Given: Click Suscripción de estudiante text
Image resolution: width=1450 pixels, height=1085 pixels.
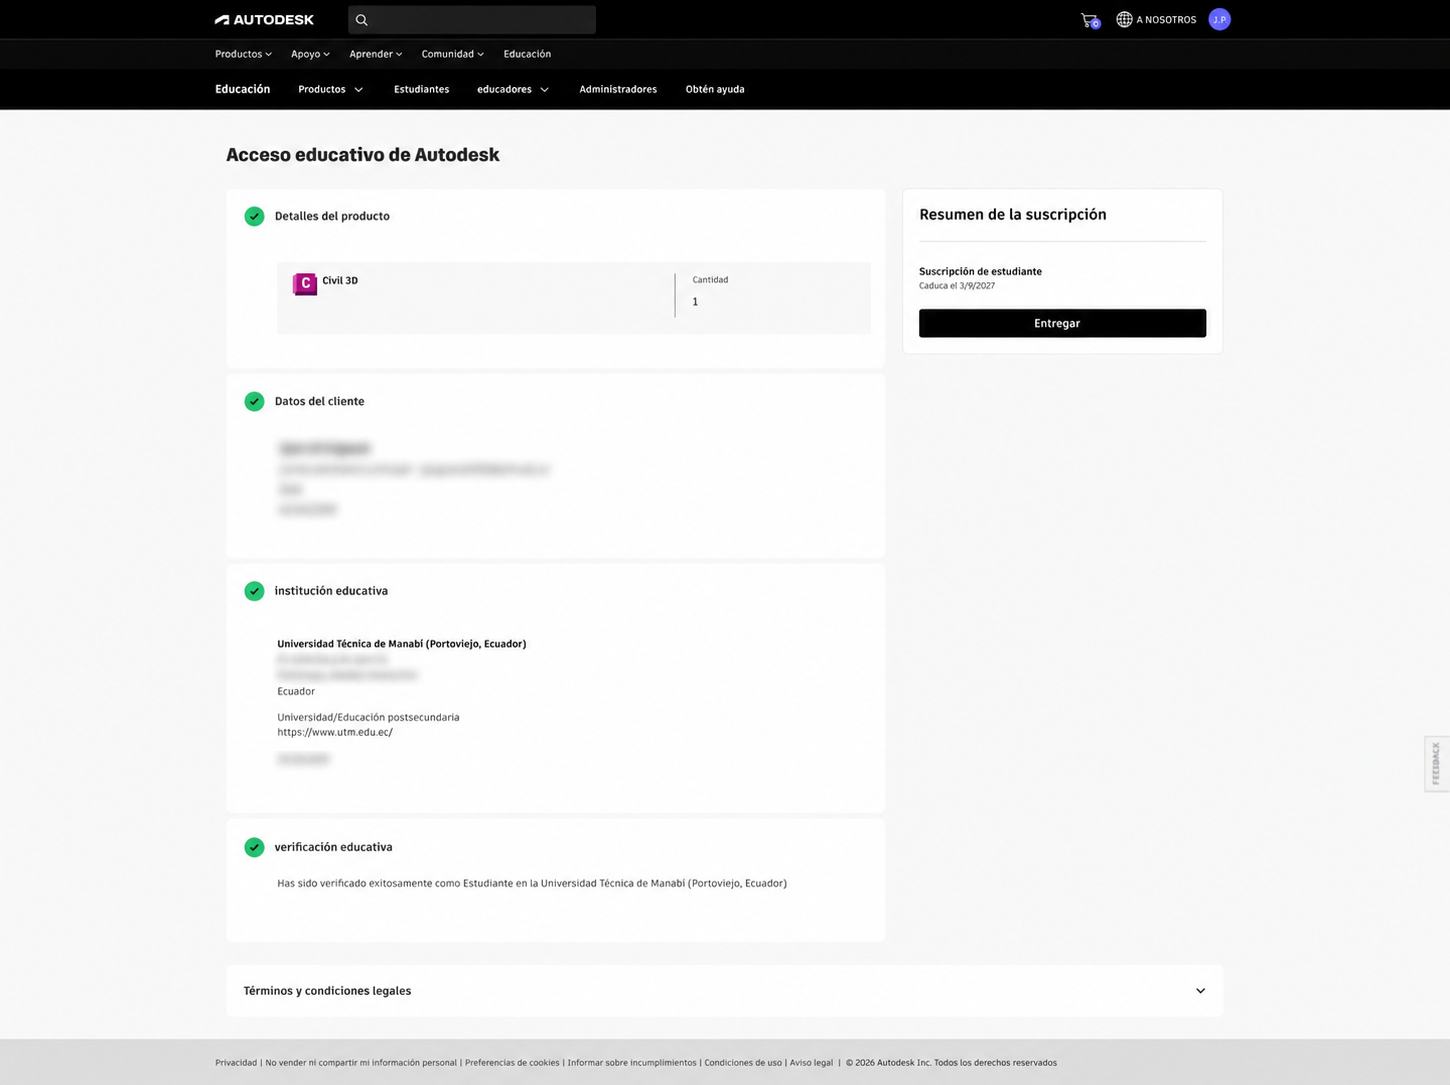Looking at the screenshot, I should click(980, 271).
